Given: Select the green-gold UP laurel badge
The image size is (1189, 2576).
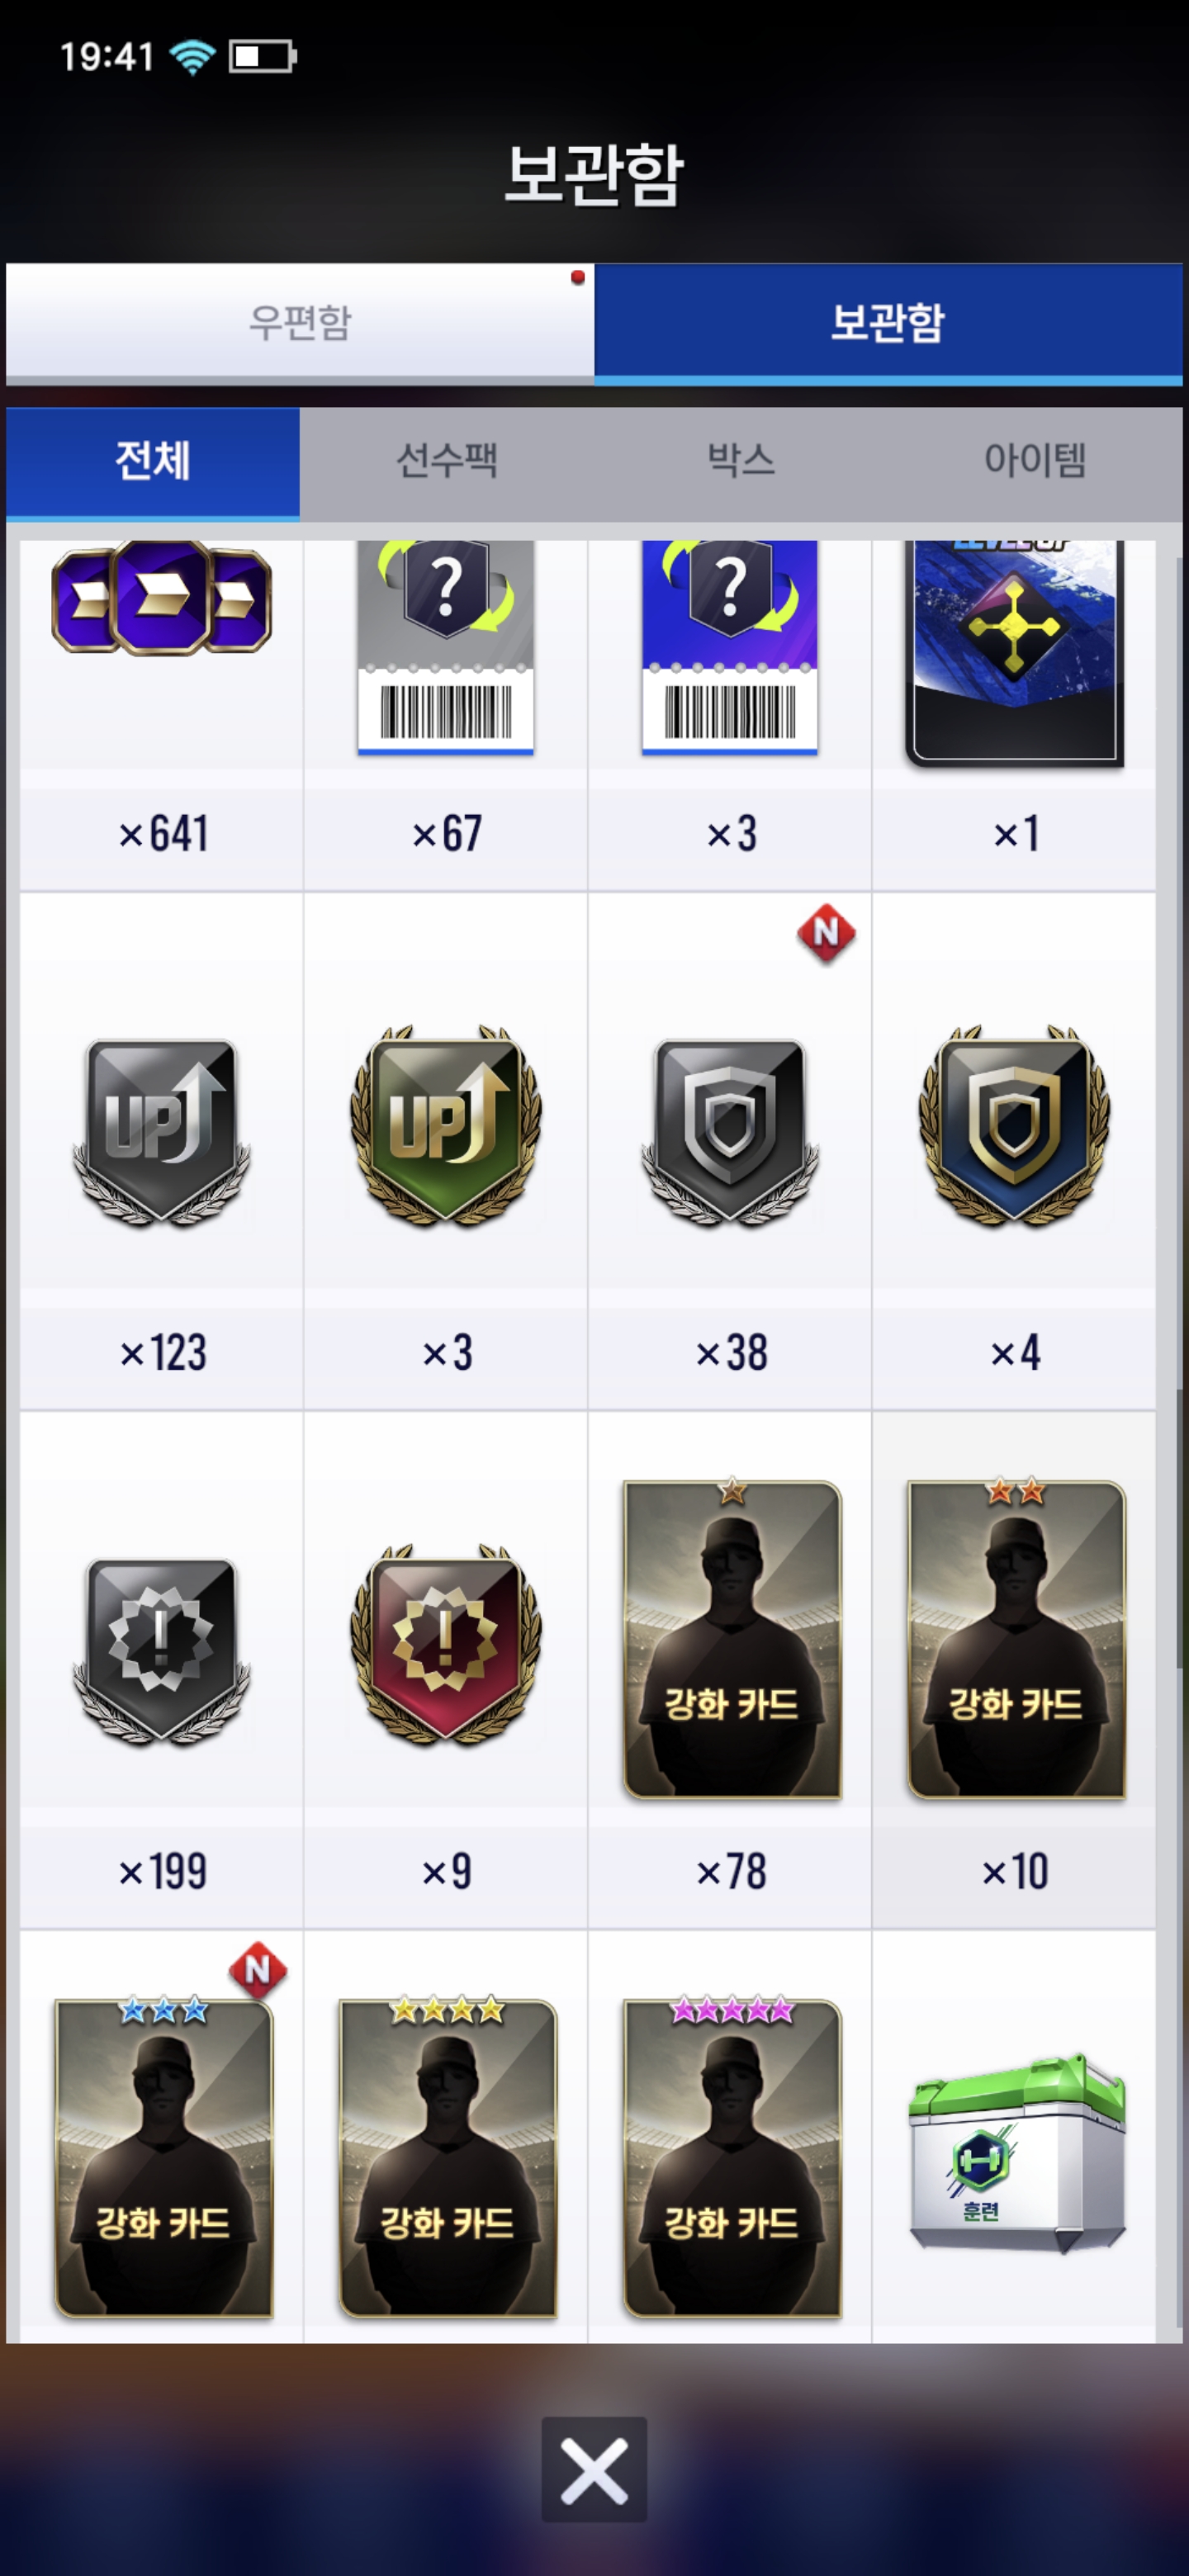Looking at the screenshot, I should 446,1125.
